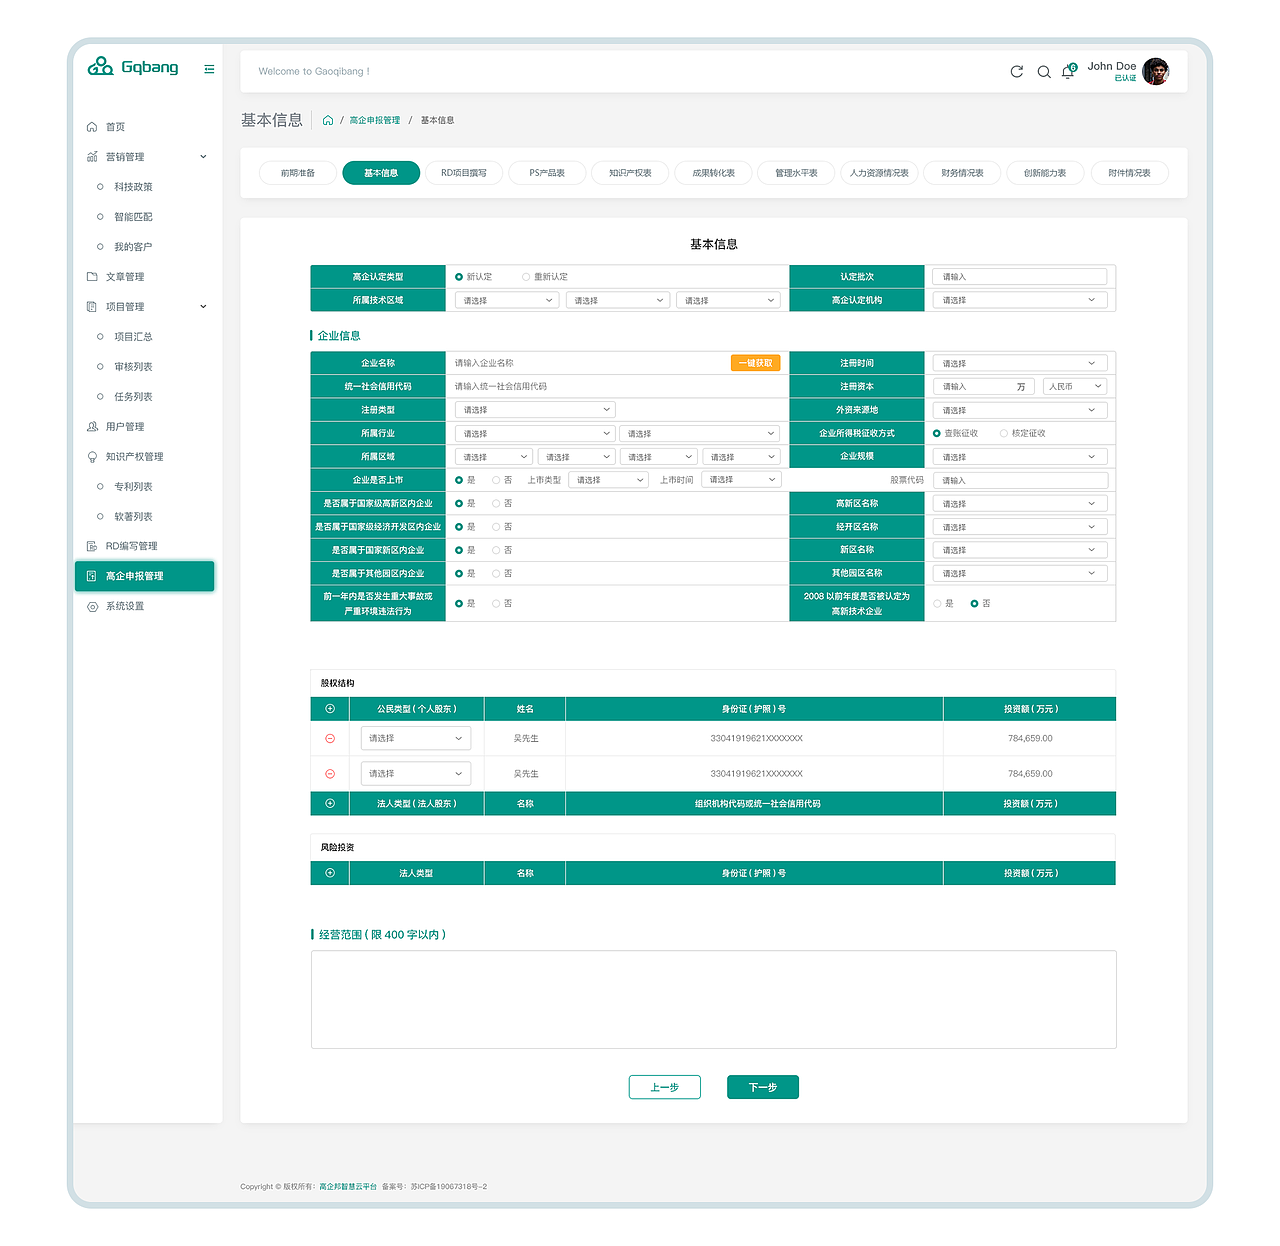Image resolution: width=1280 pixels, height=1246 pixels.
Task: Click the 经营范围 text area
Action: click(714, 1000)
